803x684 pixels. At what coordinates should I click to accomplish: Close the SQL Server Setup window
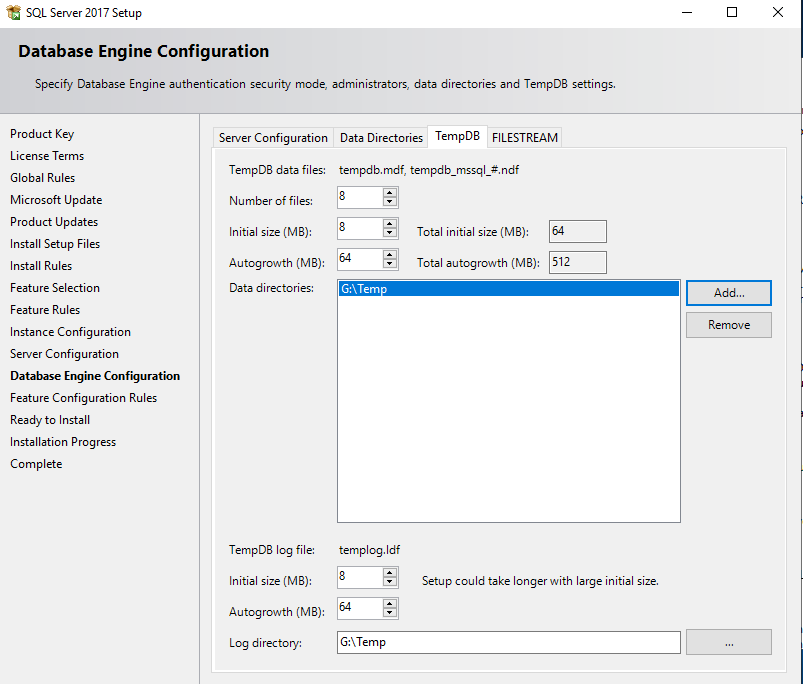coord(777,12)
